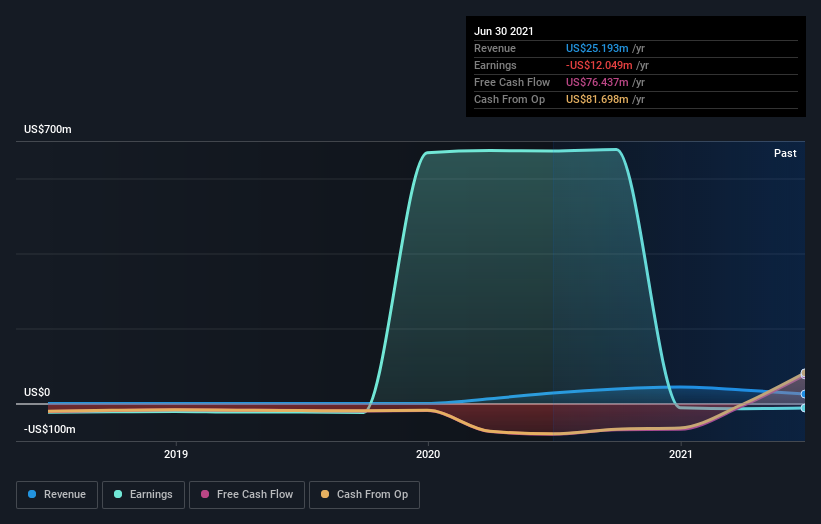The image size is (821, 524).
Task: Click the blue Revenue endpoint marker
Action: (804, 394)
